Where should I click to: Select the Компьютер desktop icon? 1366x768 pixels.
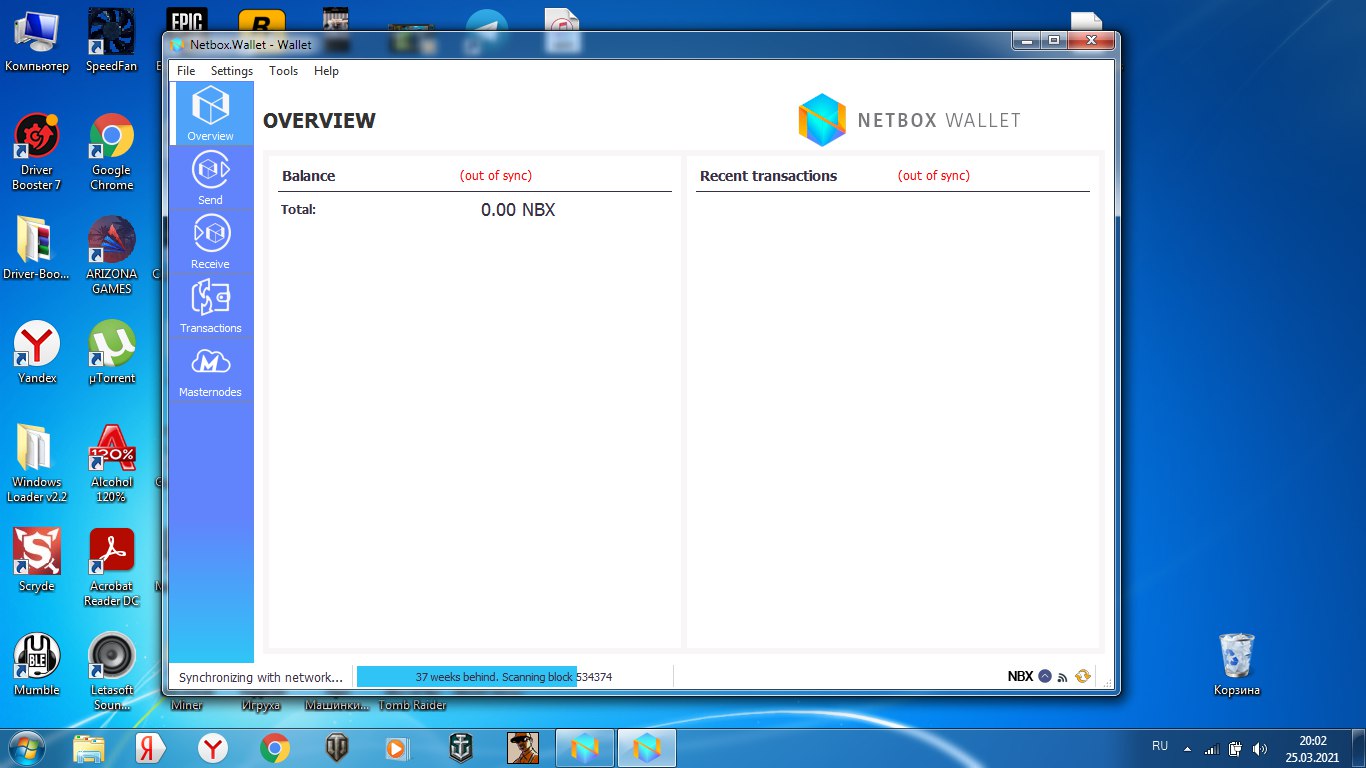coord(37,42)
